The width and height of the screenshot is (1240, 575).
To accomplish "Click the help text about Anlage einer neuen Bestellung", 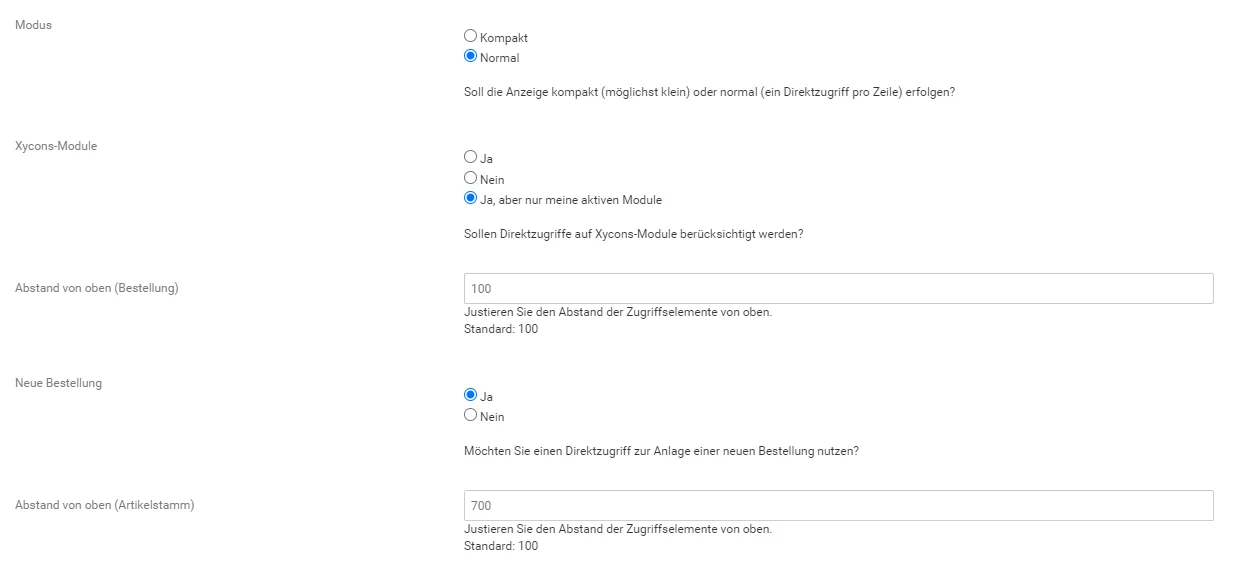I will coord(662,451).
